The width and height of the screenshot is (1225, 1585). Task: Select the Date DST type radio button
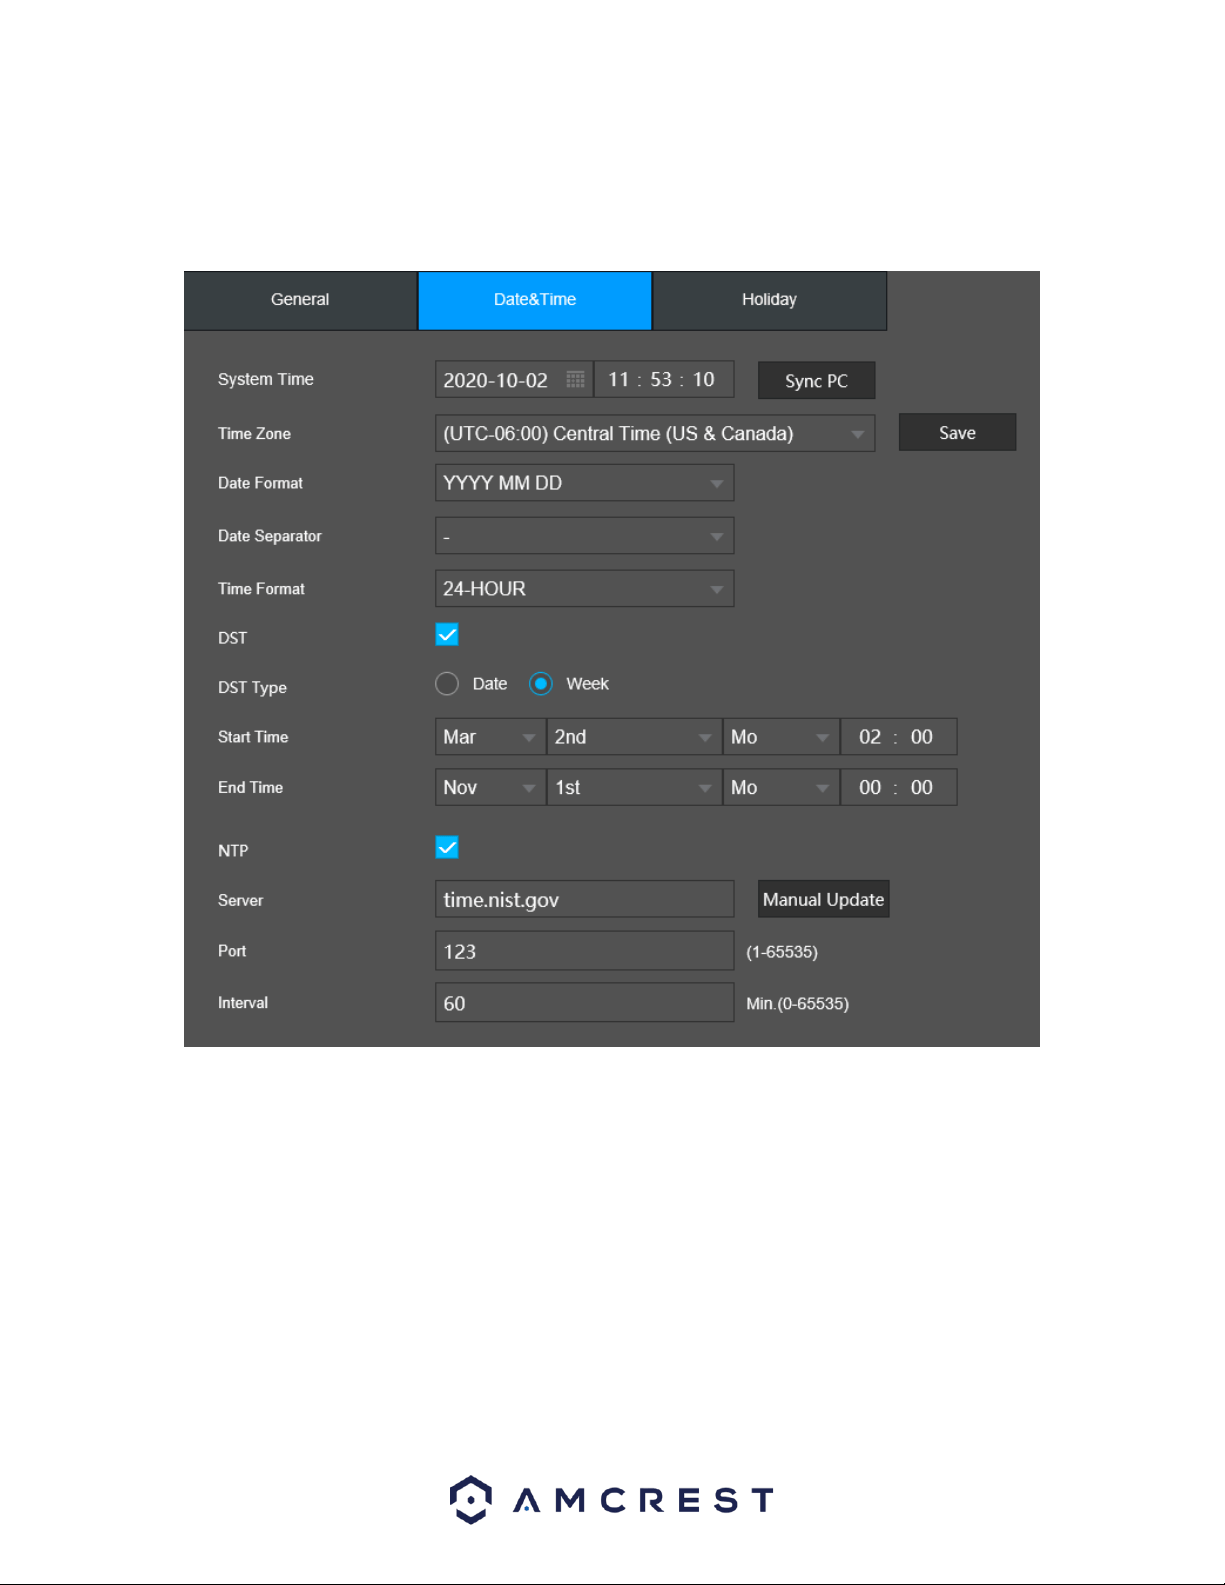tap(447, 684)
